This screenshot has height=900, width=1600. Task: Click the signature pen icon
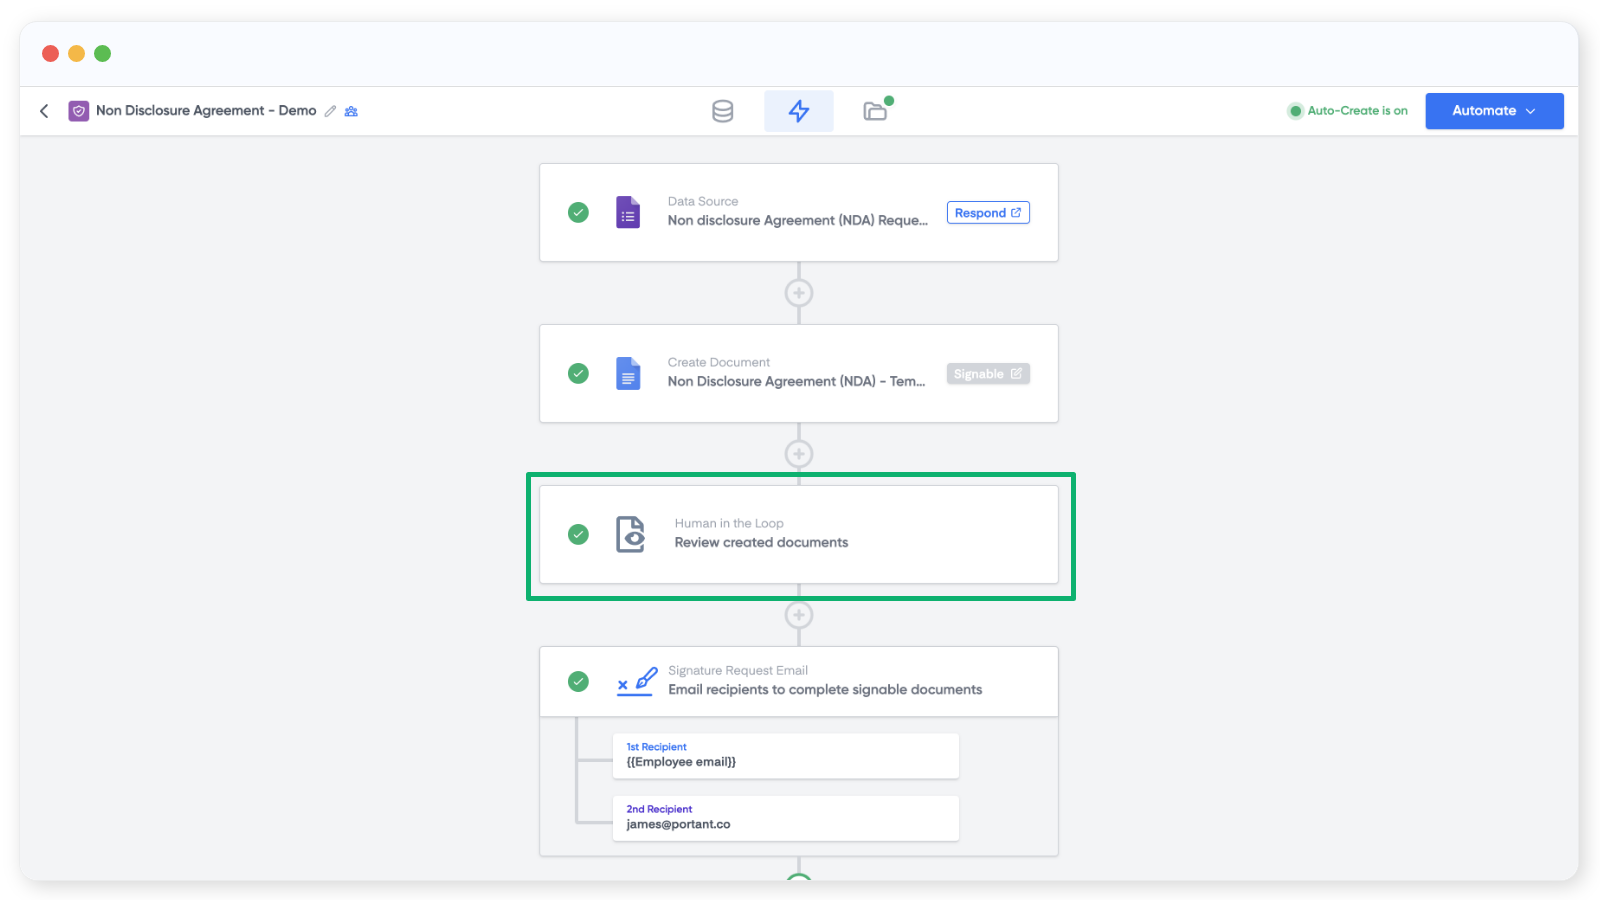pyautogui.click(x=636, y=681)
